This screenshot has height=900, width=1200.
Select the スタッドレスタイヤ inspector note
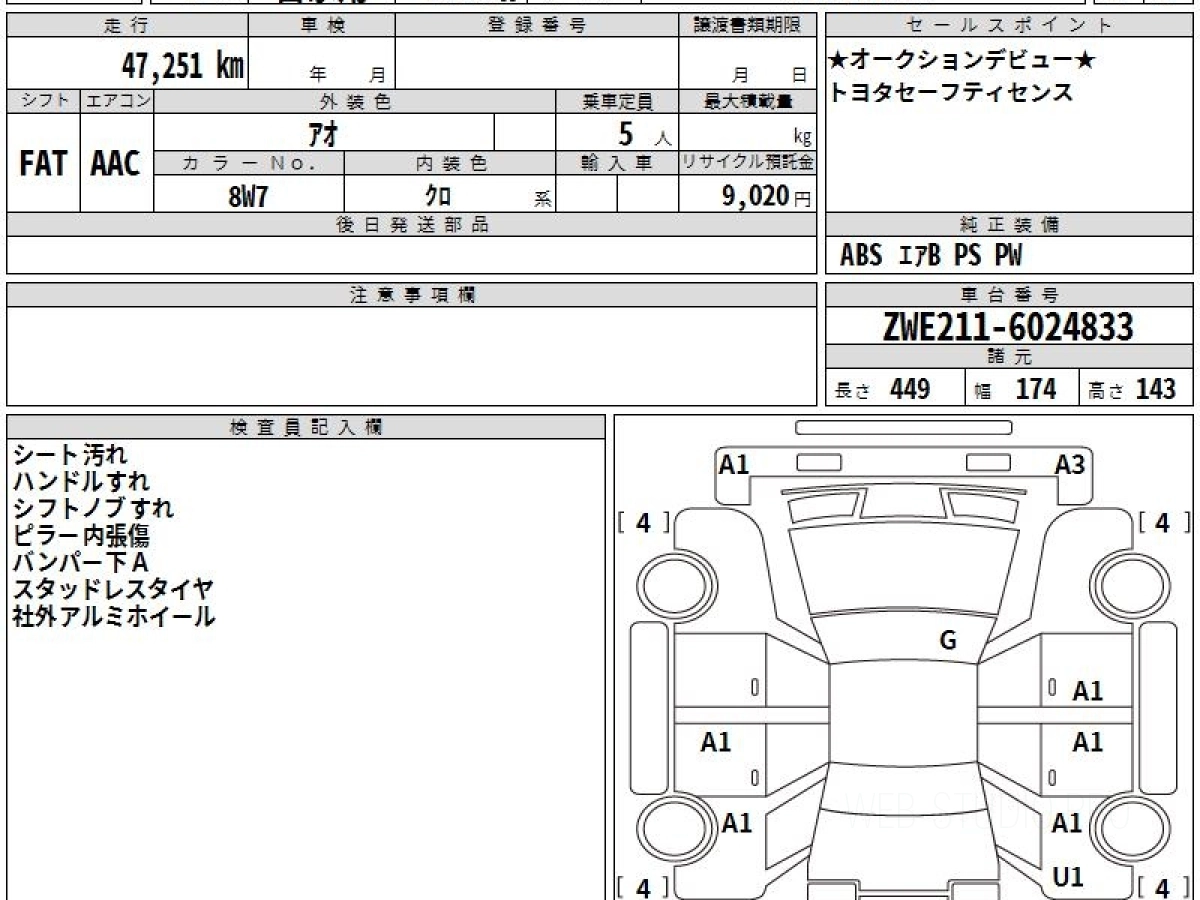[113, 590]
